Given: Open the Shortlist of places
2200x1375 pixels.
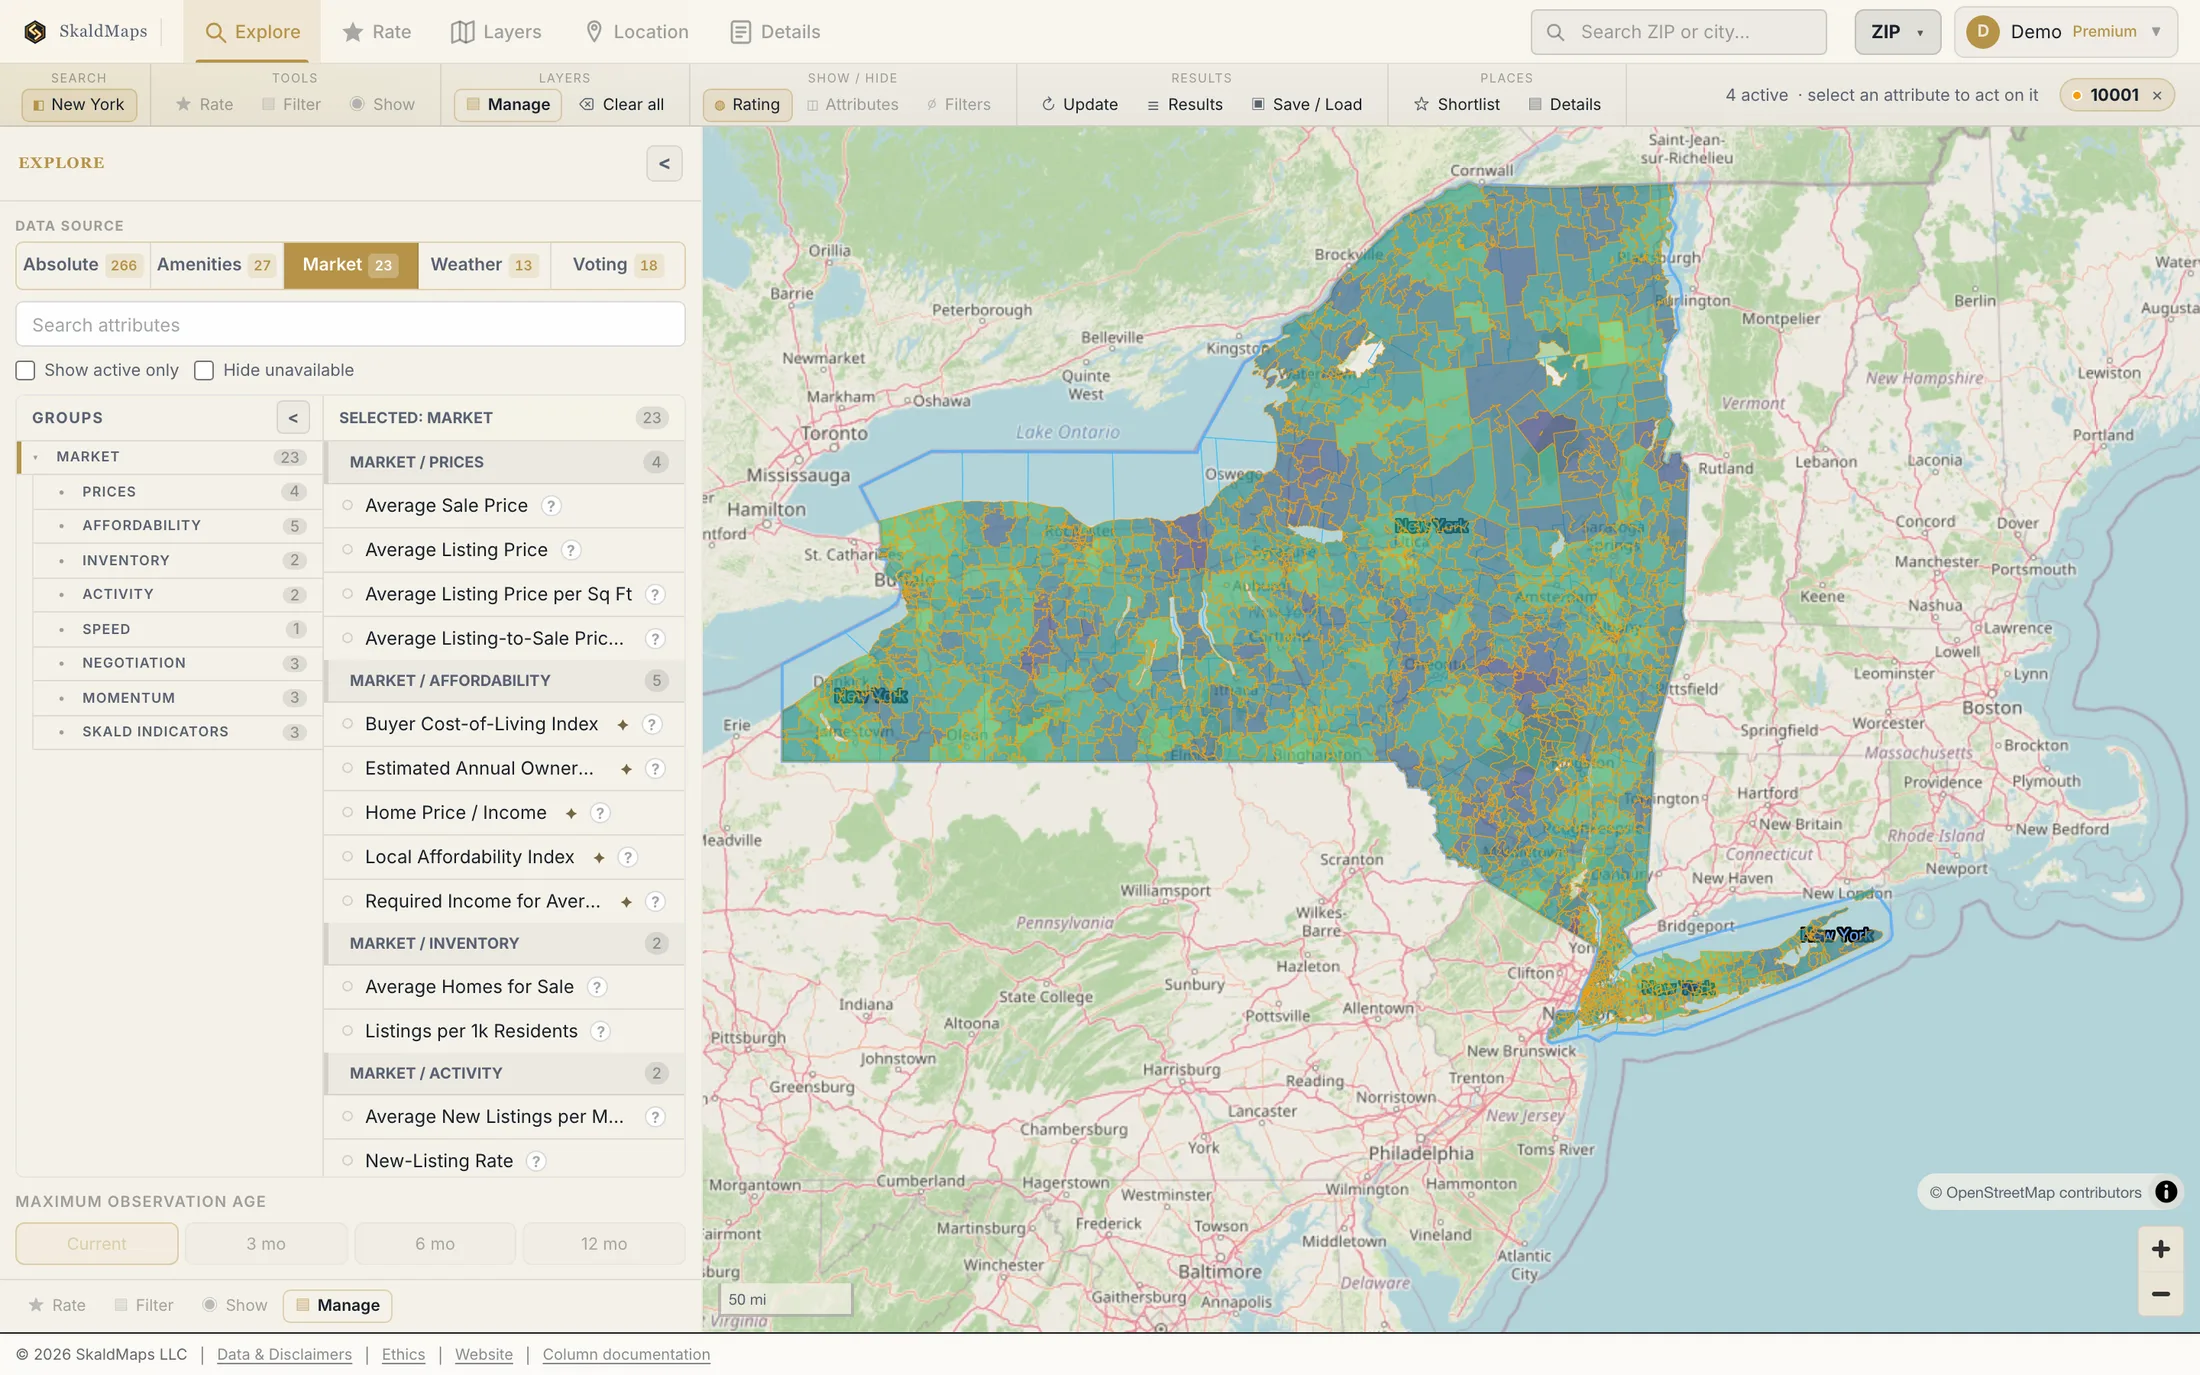Looking at the screenshot, I should click(1456, 104).
